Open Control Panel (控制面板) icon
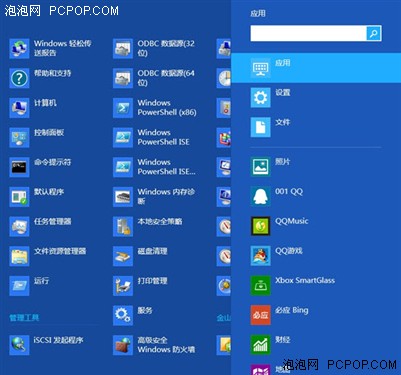 coord(19,137)
